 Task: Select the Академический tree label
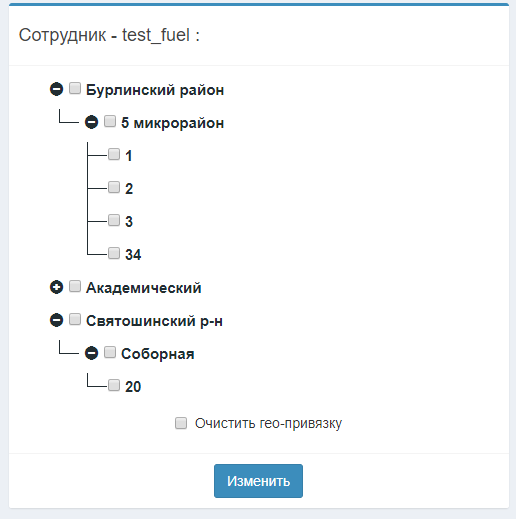pyautogui.click(x=144, y=288)
